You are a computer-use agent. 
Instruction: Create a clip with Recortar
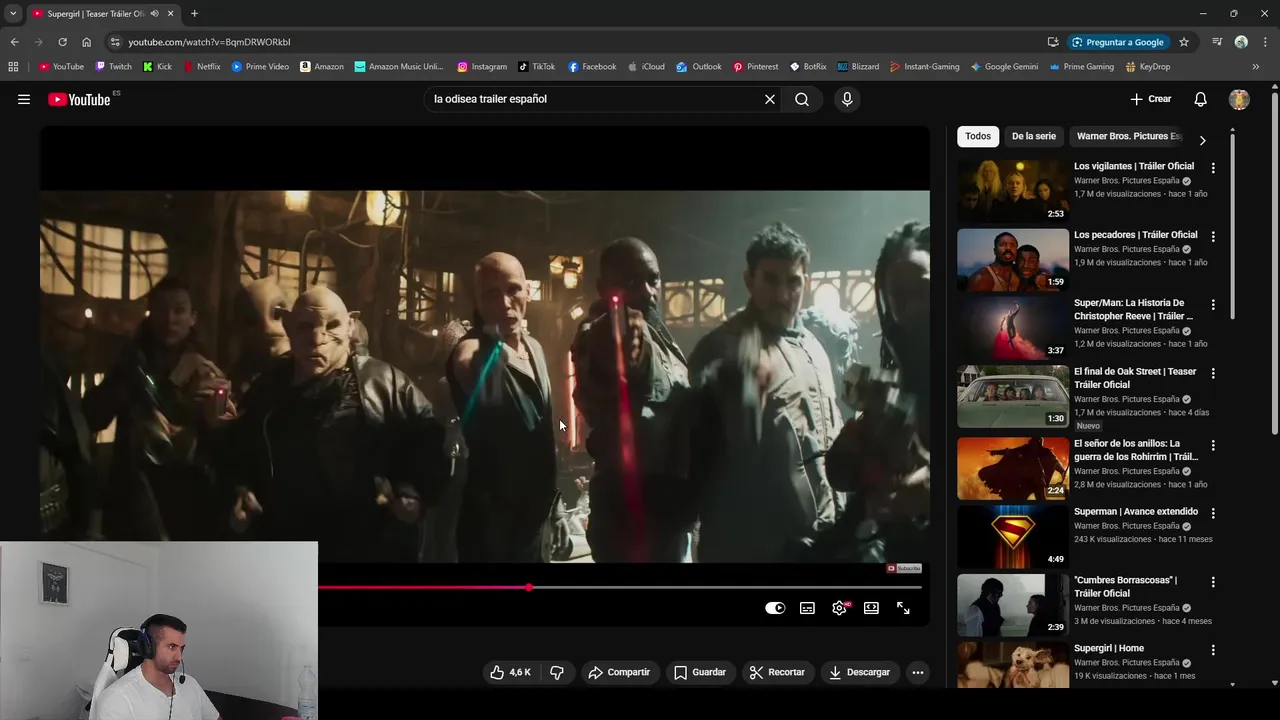coord(777,672)
